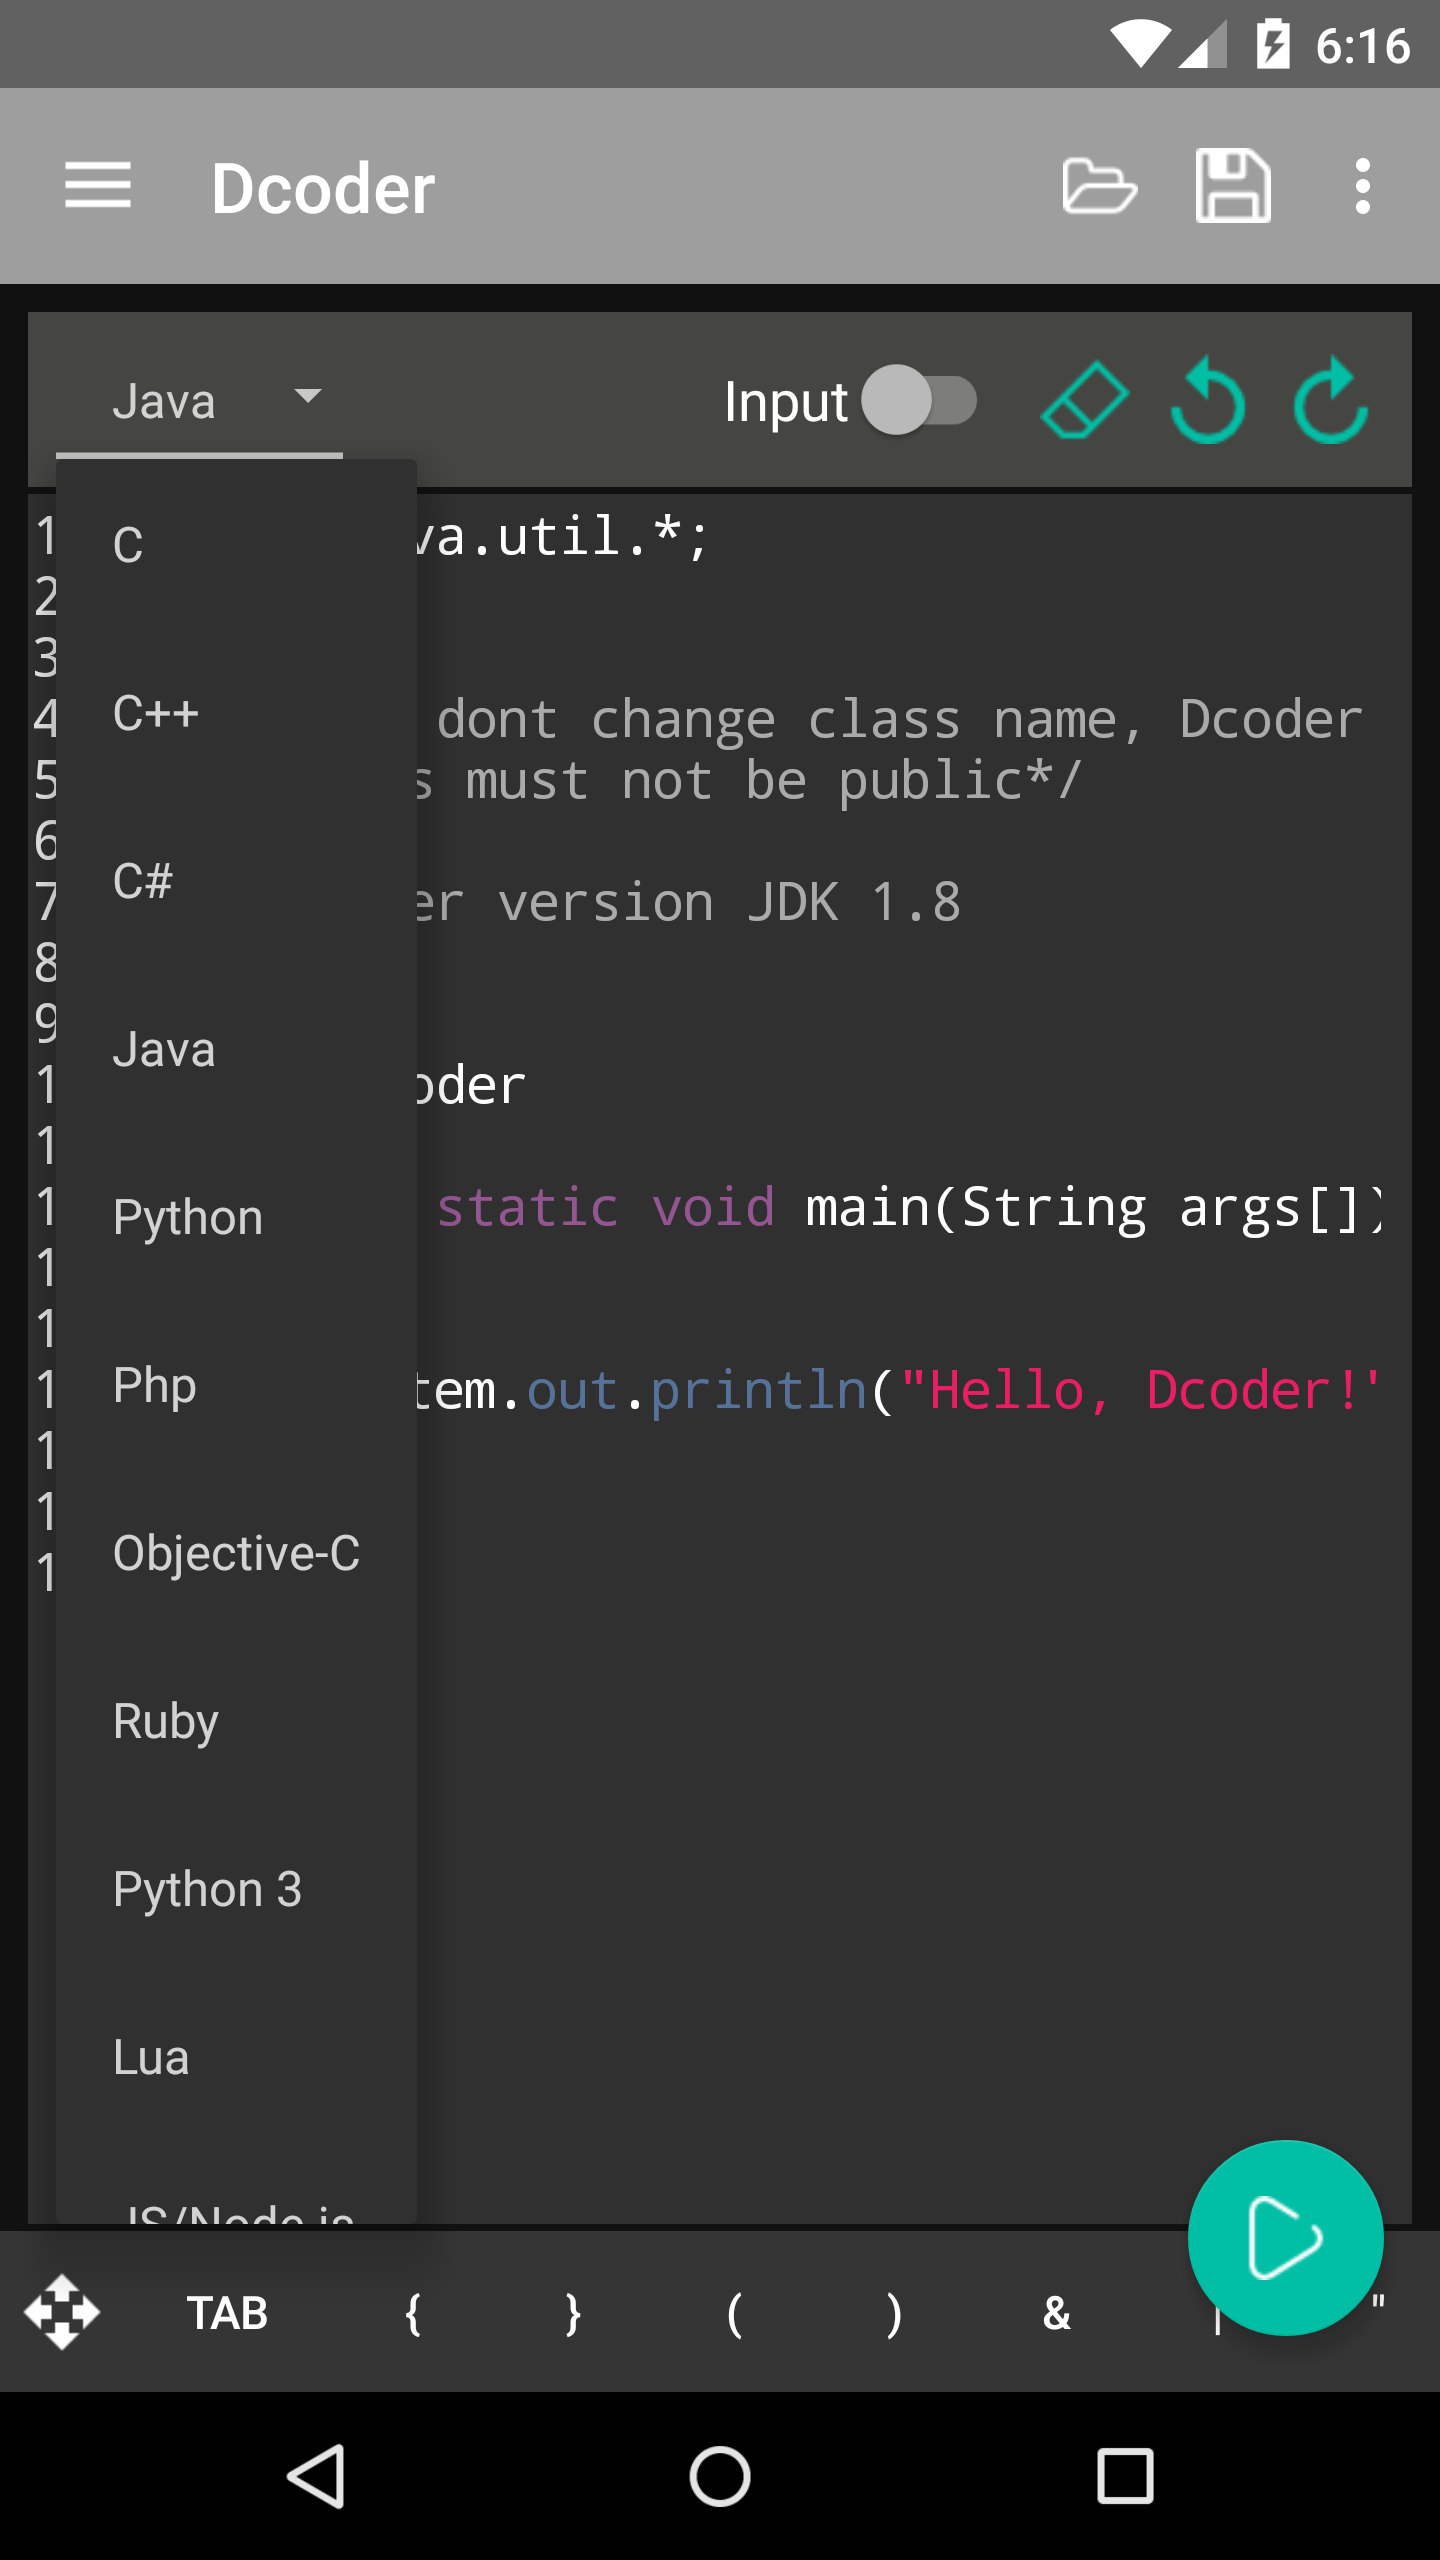Undo the last edit
Screen dimensions: 1440x2560
(x=1208, y=399)
